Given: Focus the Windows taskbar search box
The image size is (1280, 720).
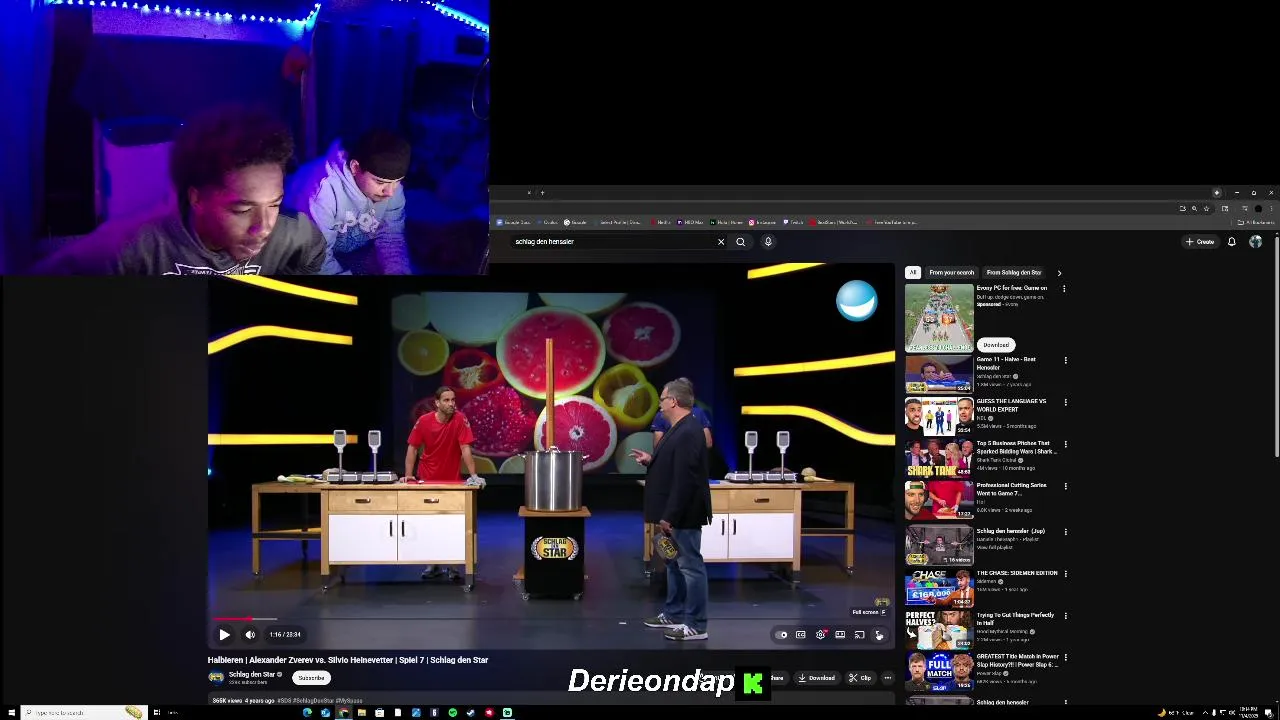Looking at the screenshot, I should [83, 712].
